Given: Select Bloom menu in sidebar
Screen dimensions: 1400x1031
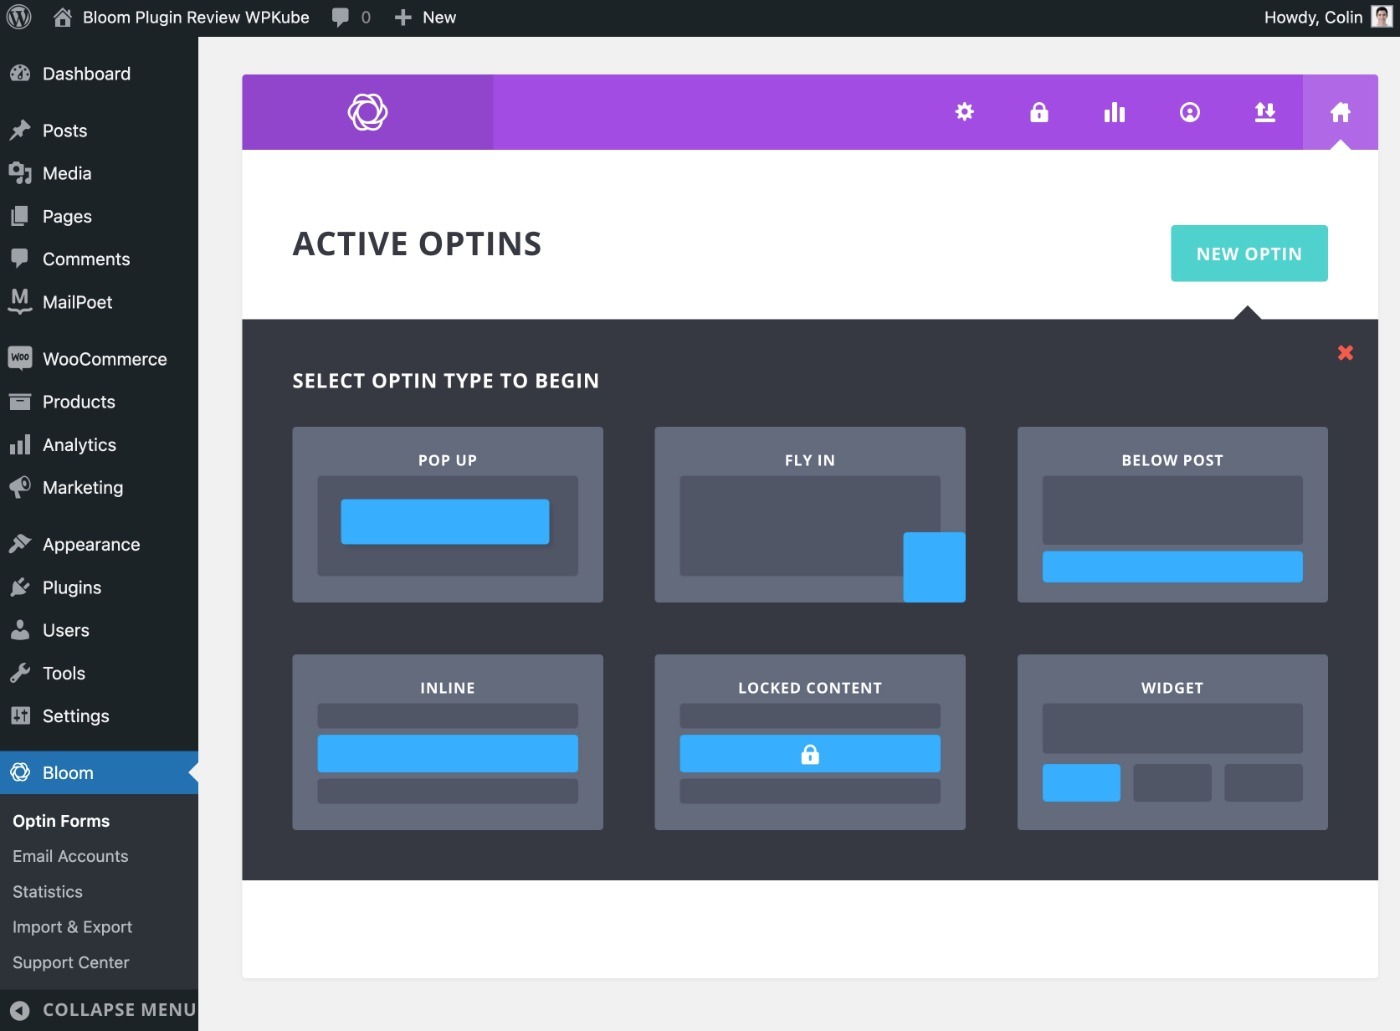Looking at the screenshot, I should 99,773.
